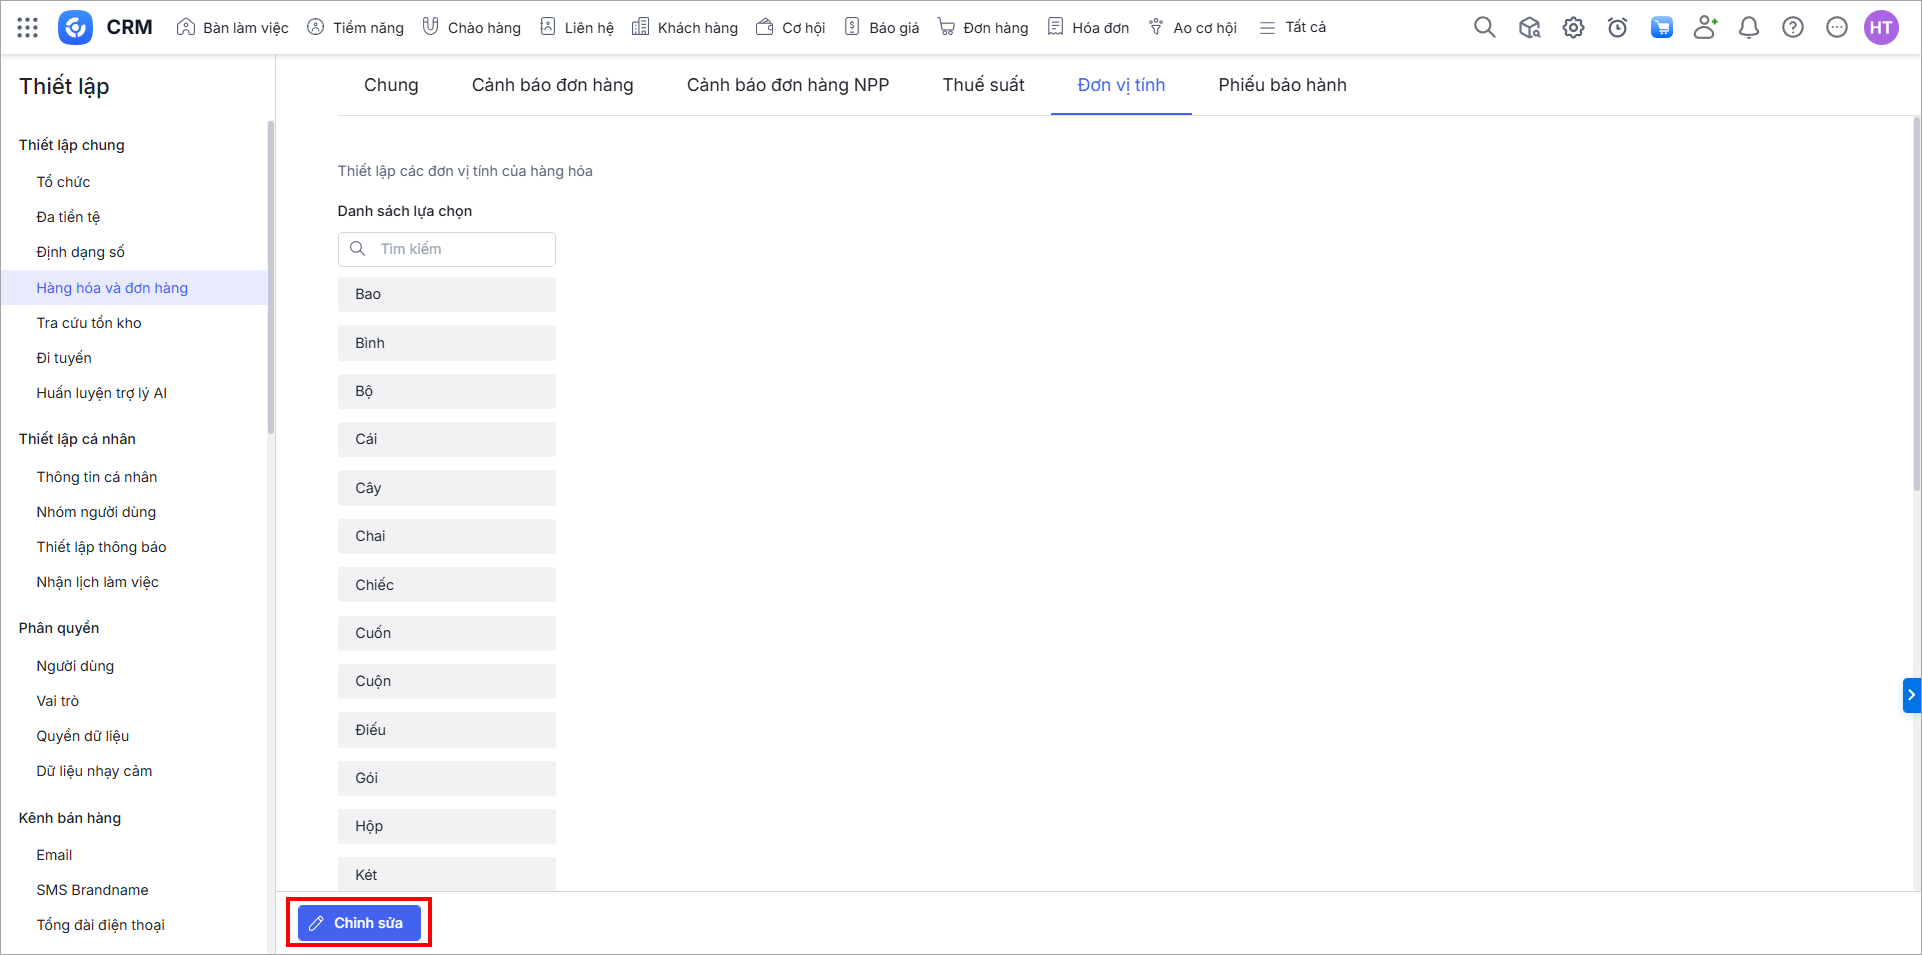
Task: Open the settings gear icon
Action: pyautogui.click(x=1573, y=28)
